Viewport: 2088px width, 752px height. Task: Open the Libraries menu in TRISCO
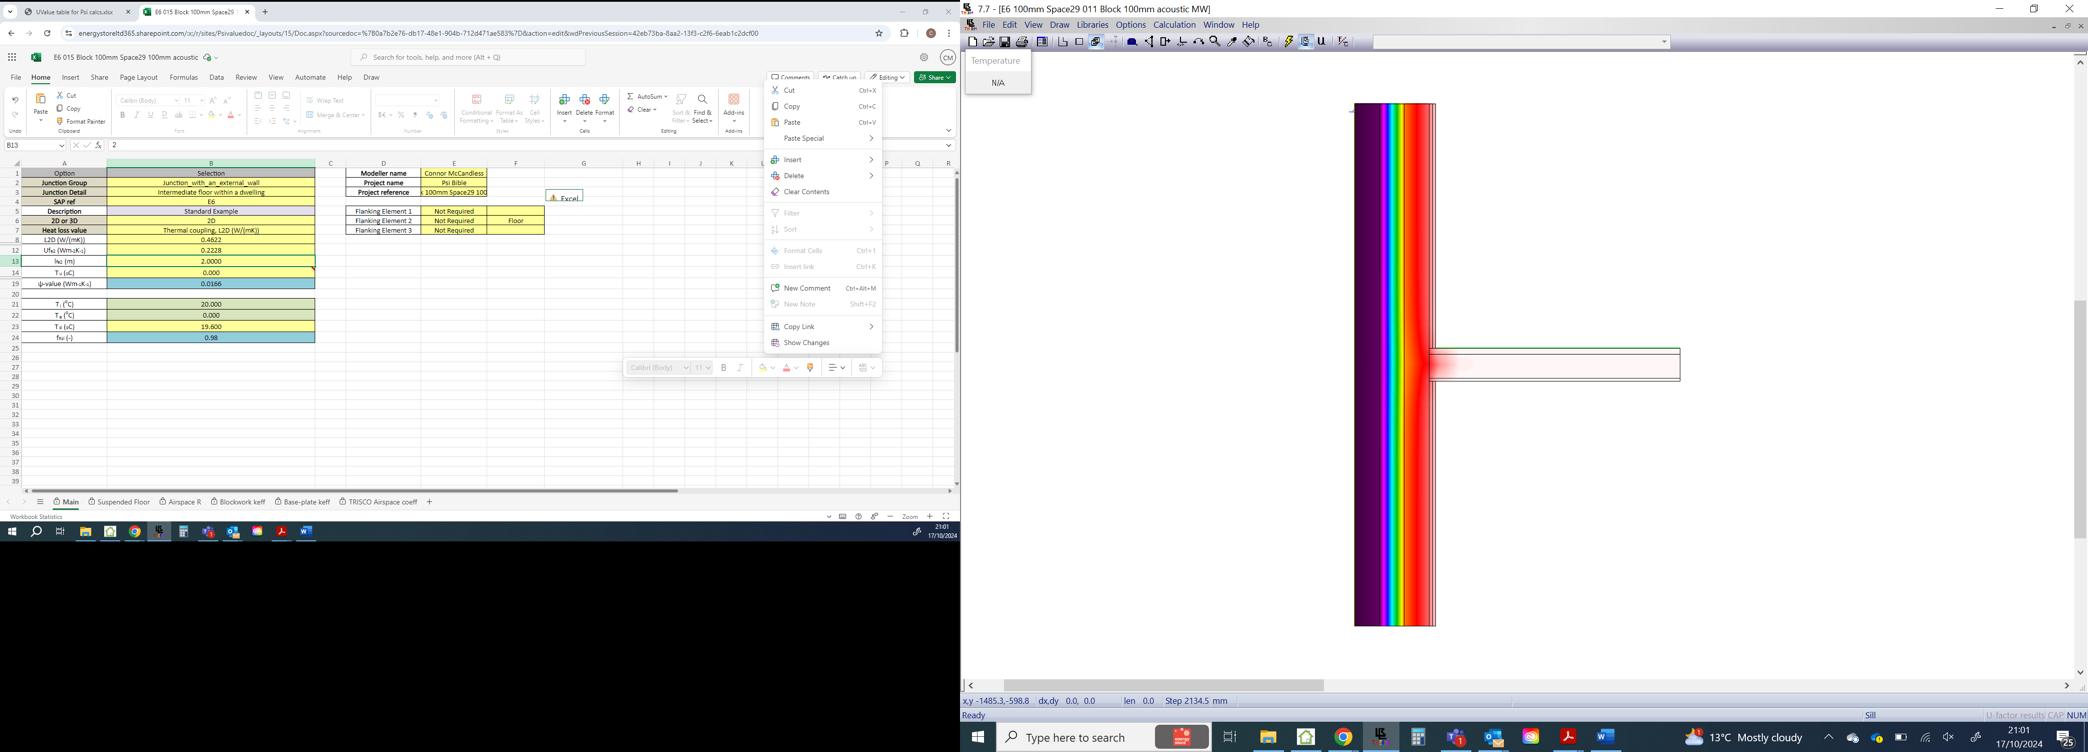tap(1092, 25)
